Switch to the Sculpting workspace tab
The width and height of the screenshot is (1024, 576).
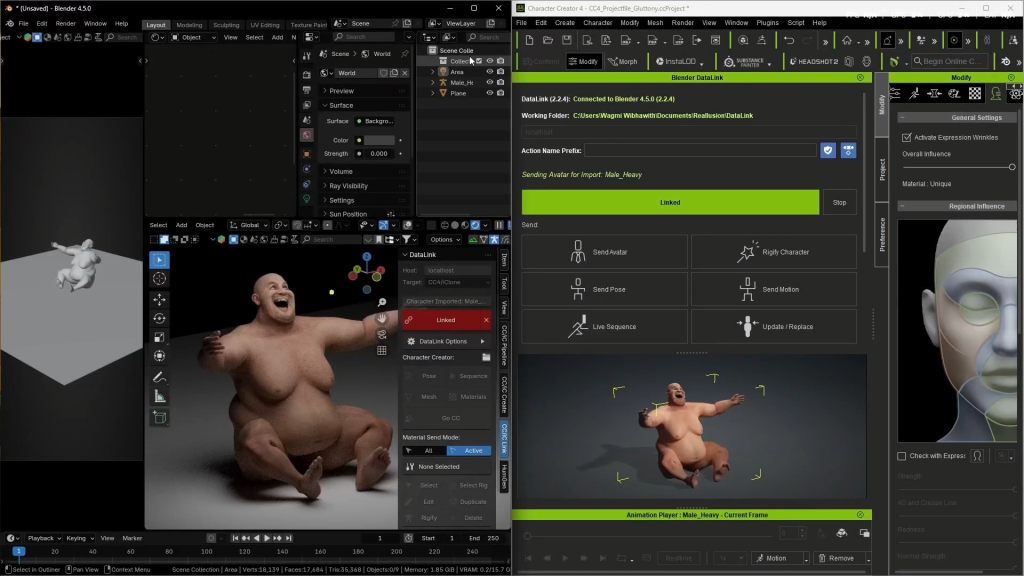226,25
